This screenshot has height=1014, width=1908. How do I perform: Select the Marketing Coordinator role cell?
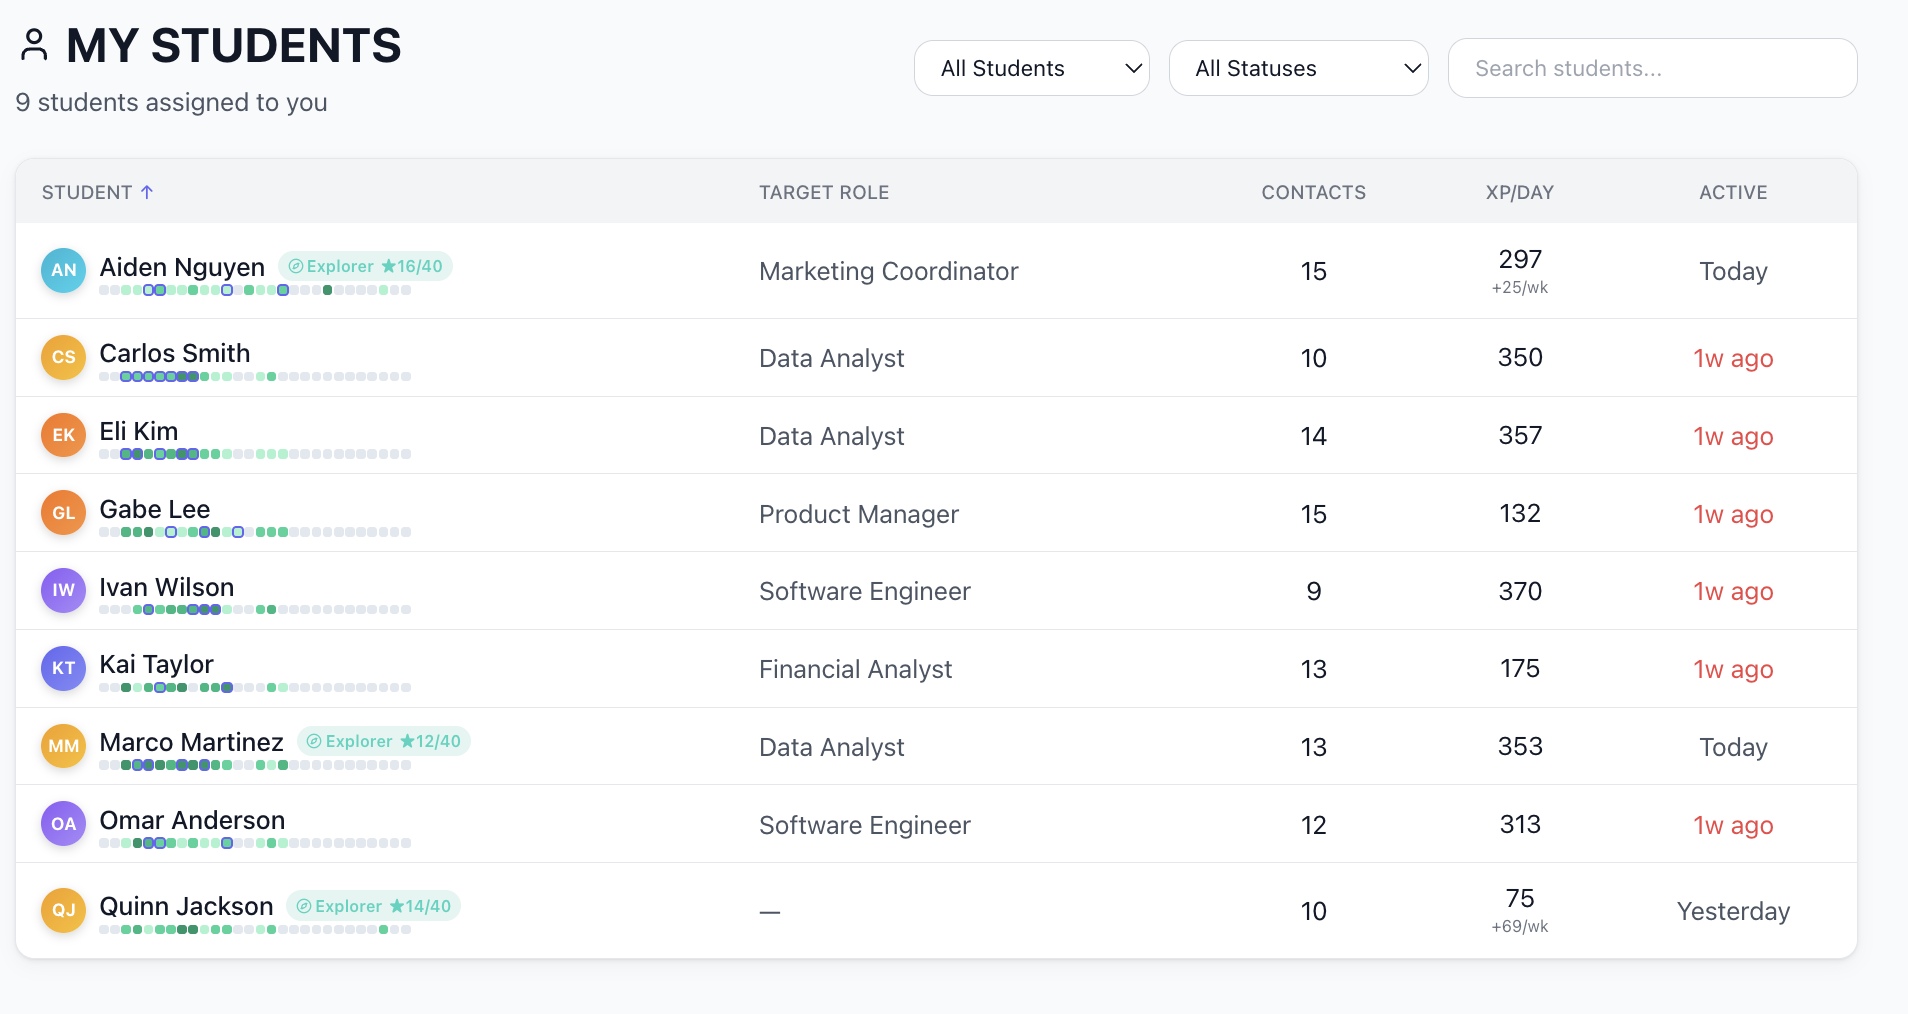[889, 271]
